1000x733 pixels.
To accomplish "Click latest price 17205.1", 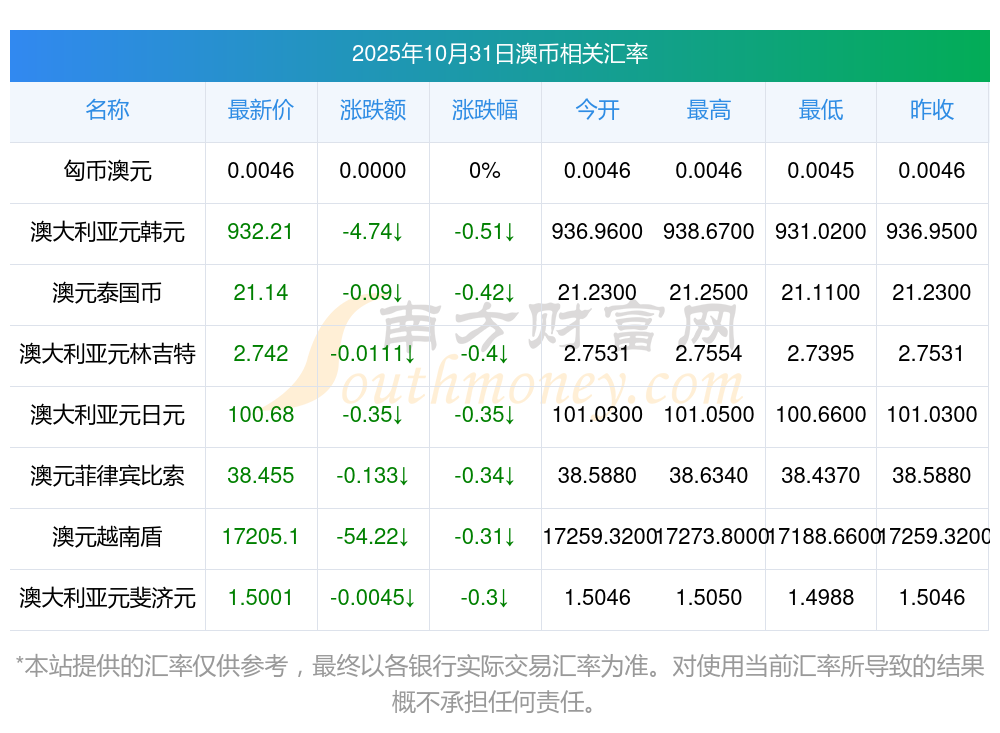I will point(260,537).
